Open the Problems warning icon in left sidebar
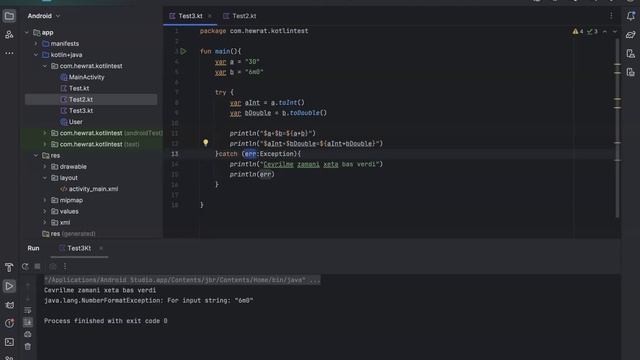Screen dimensions: 640x360 pyautogui.click(x=9, y=323)
